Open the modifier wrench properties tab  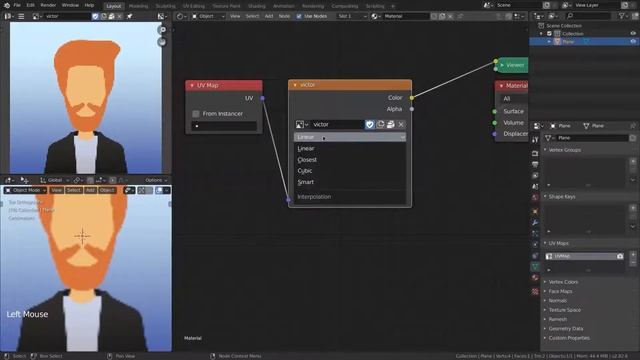[535, 222]
